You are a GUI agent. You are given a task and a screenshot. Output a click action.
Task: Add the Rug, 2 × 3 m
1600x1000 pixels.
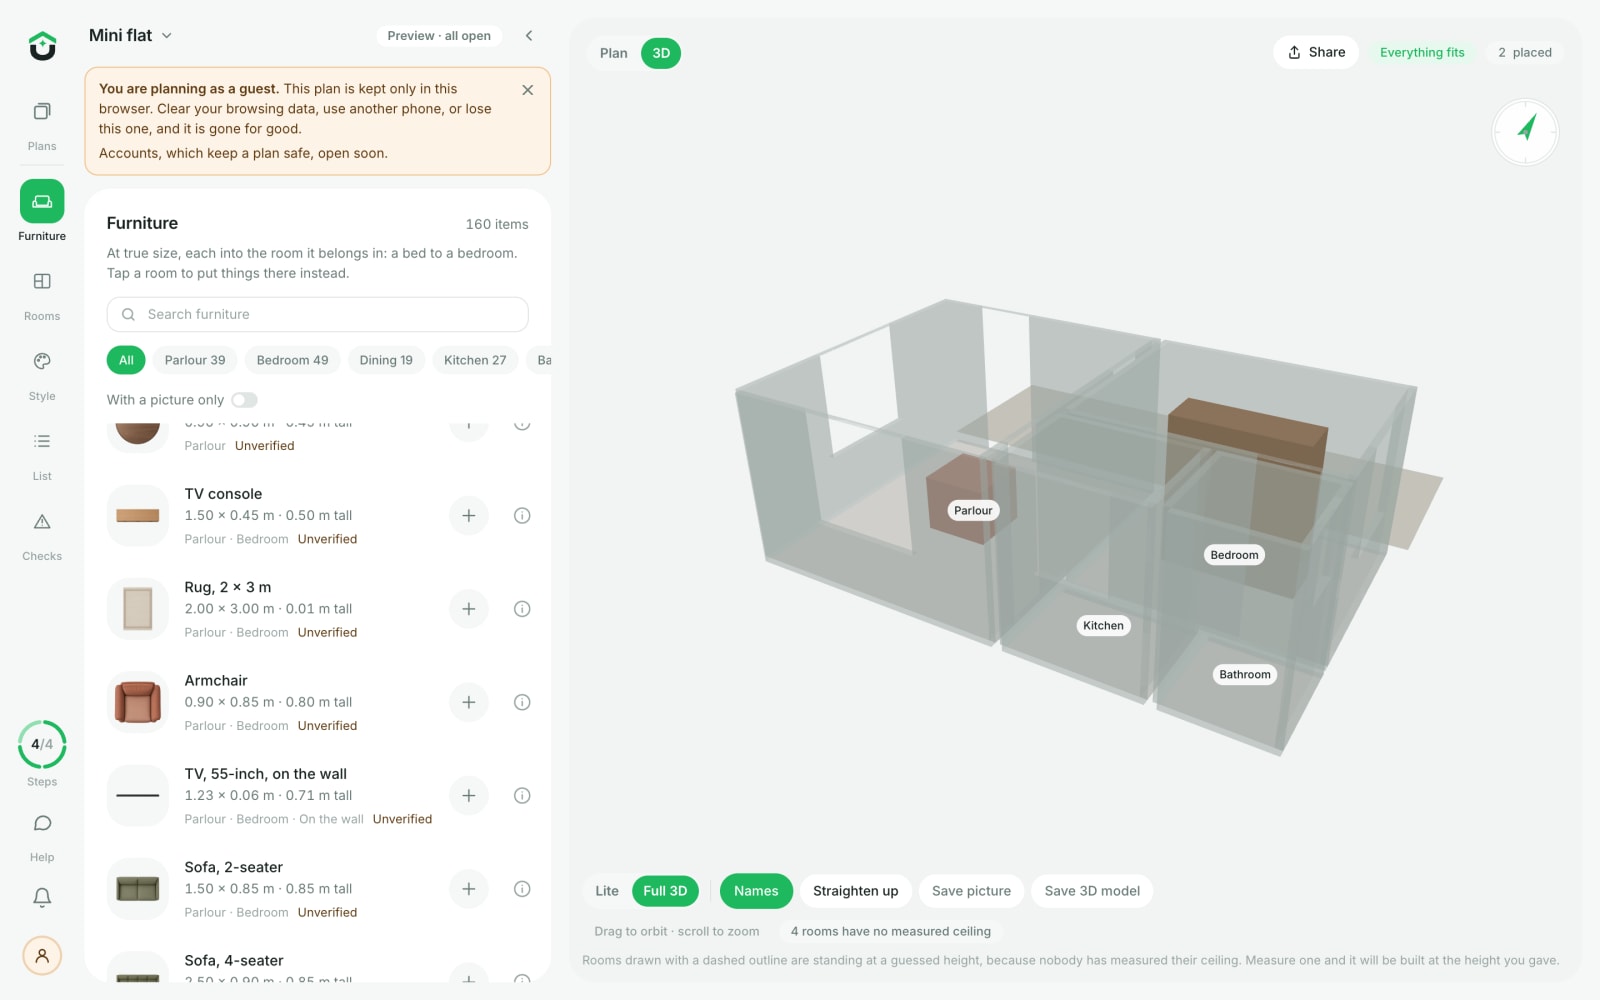point(468,609)
